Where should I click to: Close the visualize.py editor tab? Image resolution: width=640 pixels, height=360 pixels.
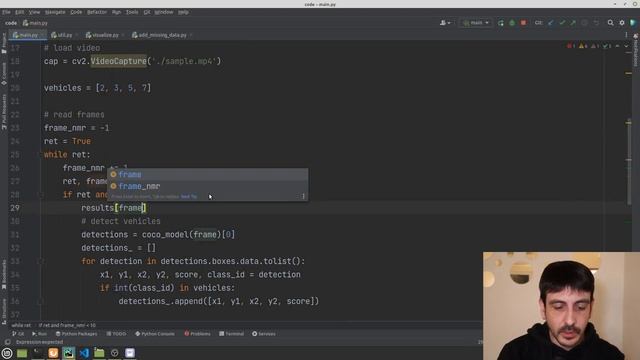click(x=123, y=35)
